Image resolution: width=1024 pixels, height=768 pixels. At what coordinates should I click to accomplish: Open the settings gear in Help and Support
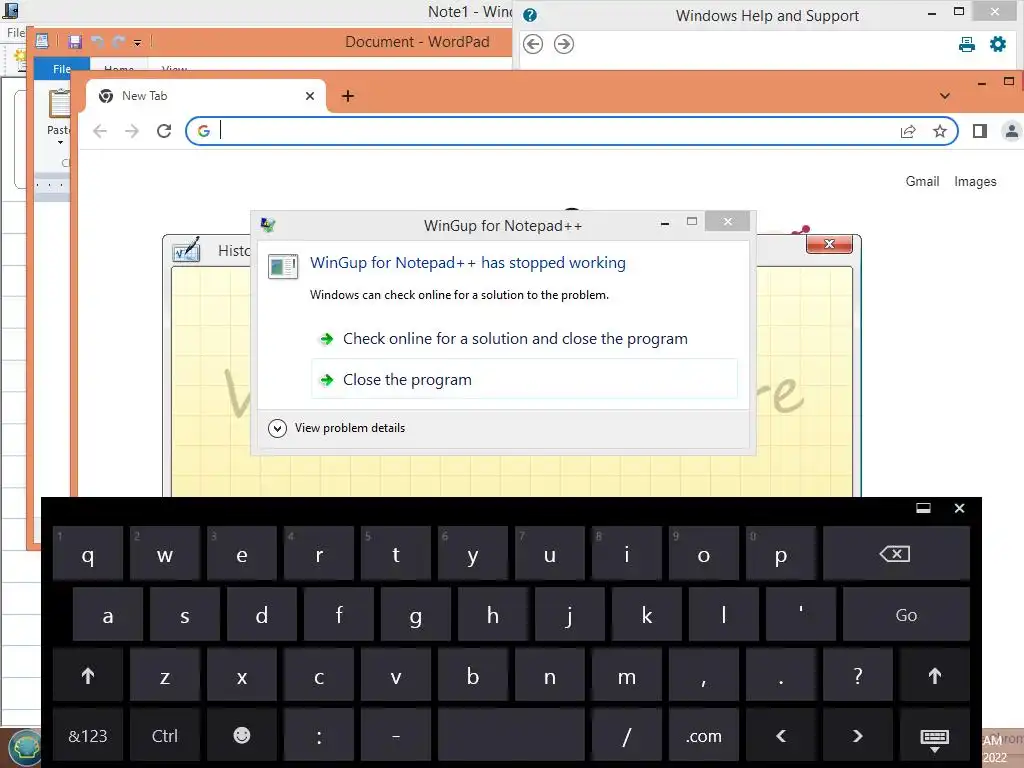click(998, 44)
